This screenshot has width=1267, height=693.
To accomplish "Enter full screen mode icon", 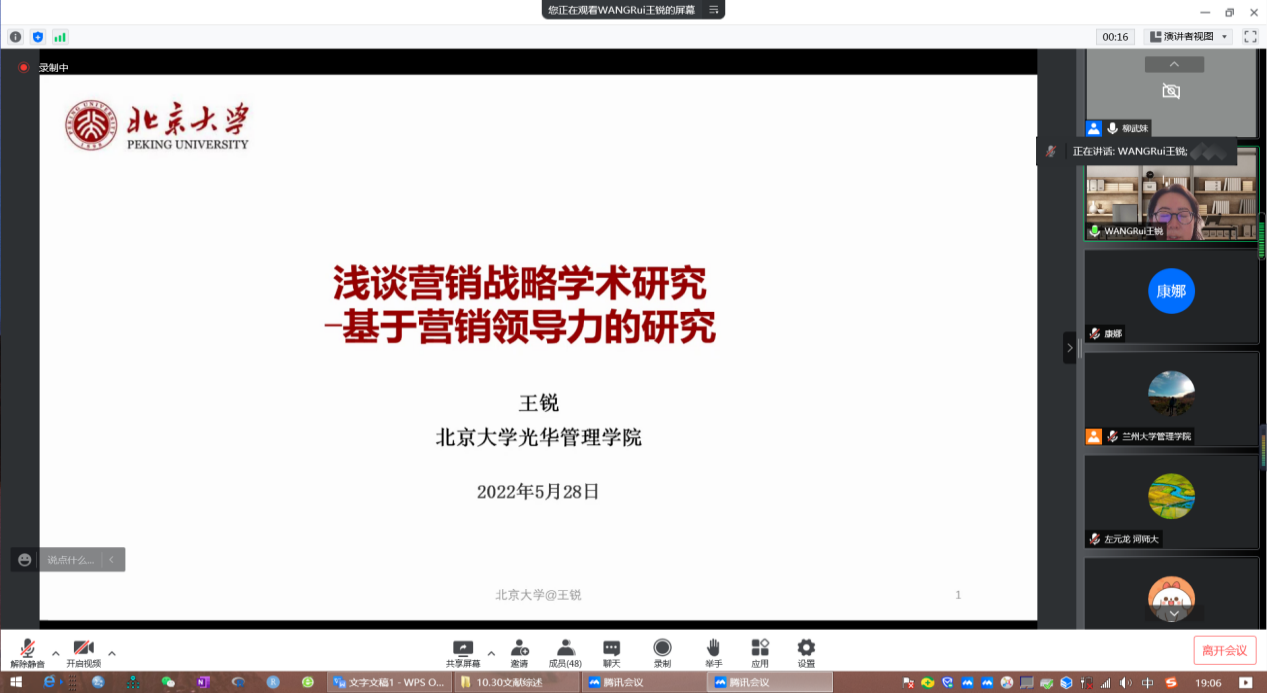I will point(1250,37).
